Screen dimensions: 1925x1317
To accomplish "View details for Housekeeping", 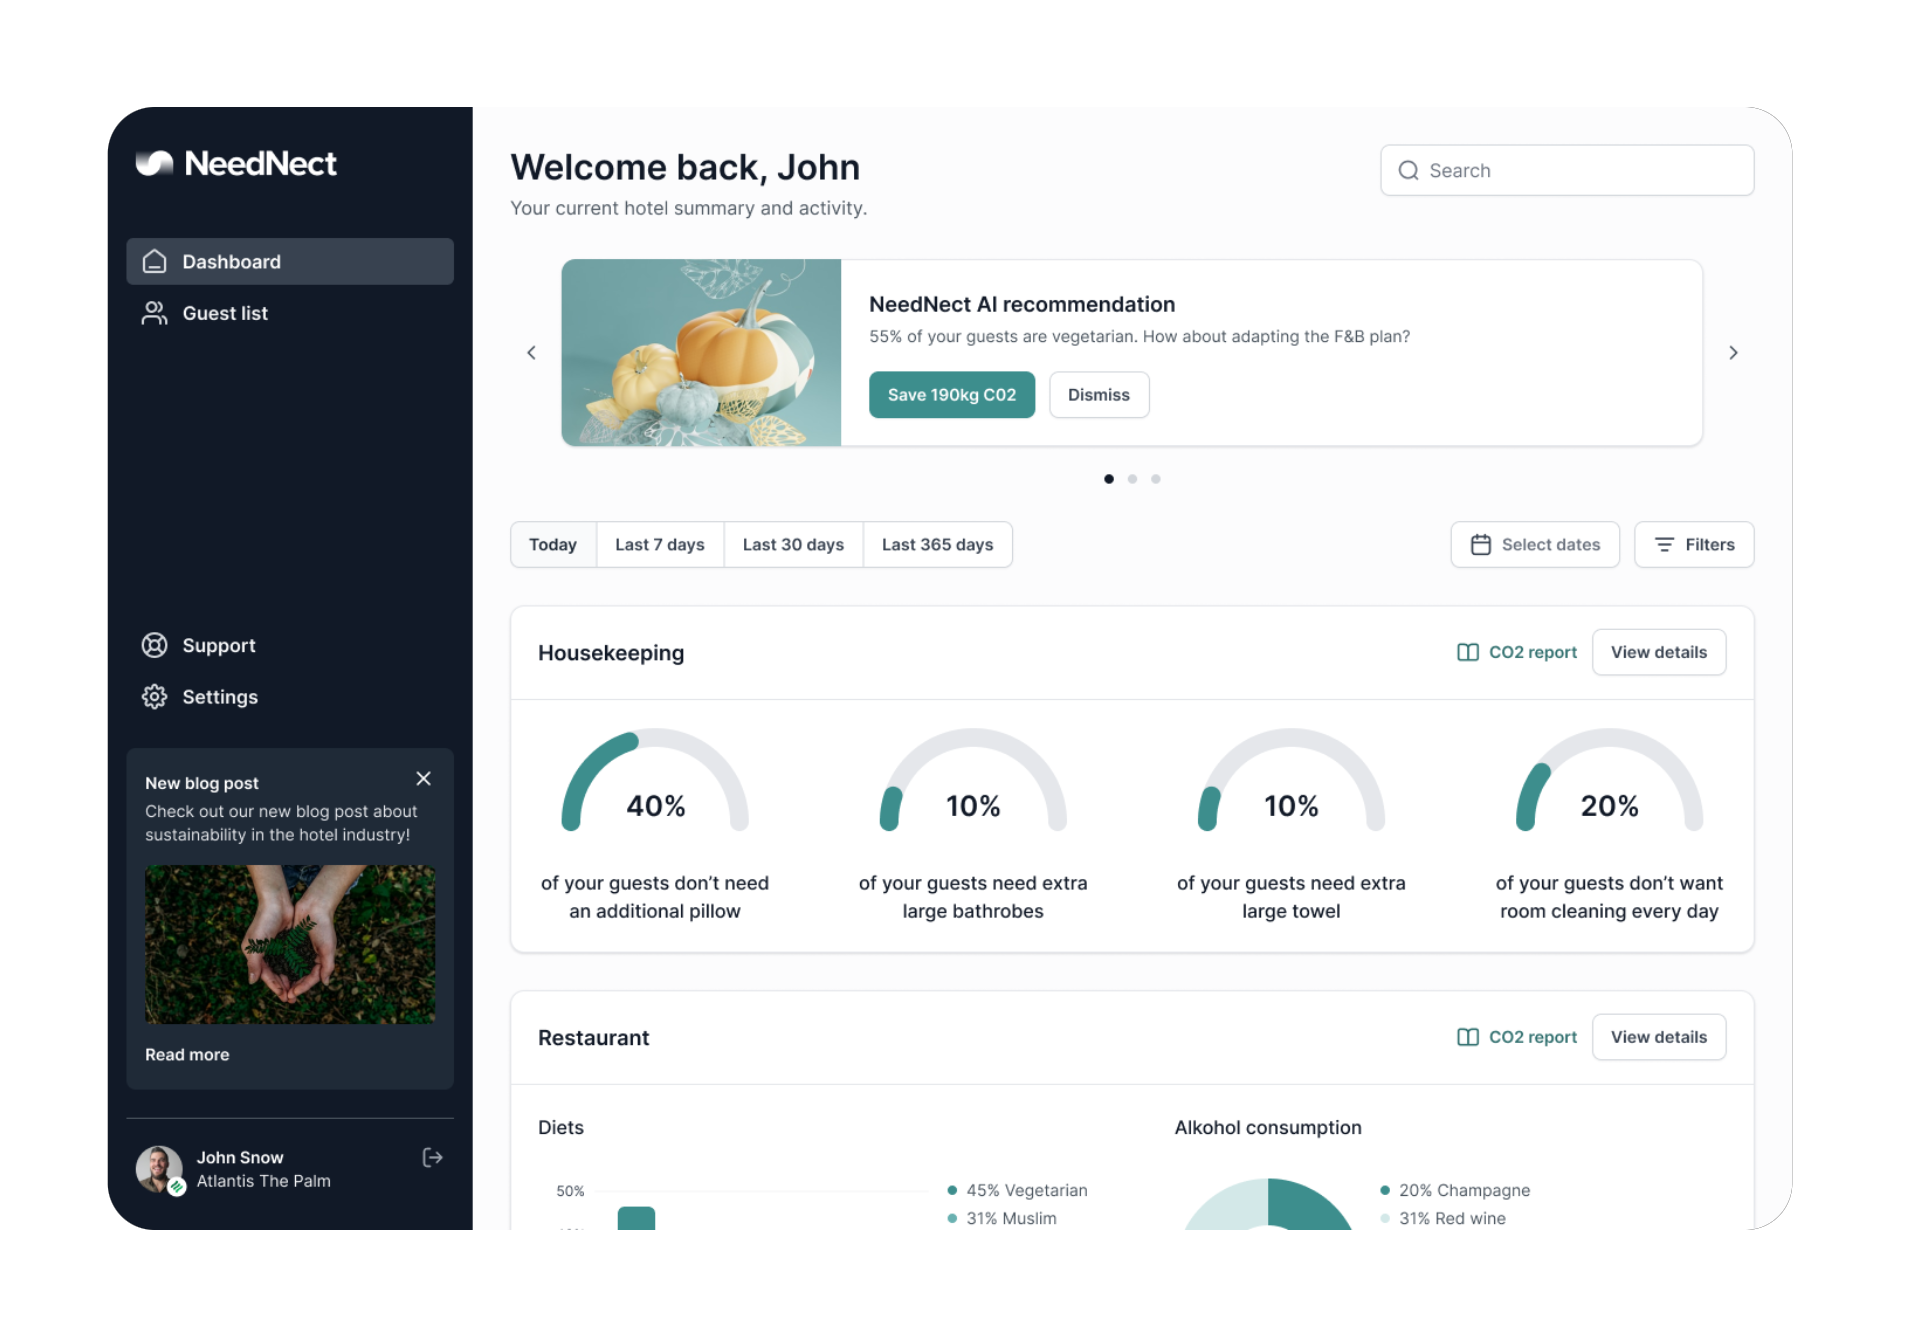I will coord(1659,652).
